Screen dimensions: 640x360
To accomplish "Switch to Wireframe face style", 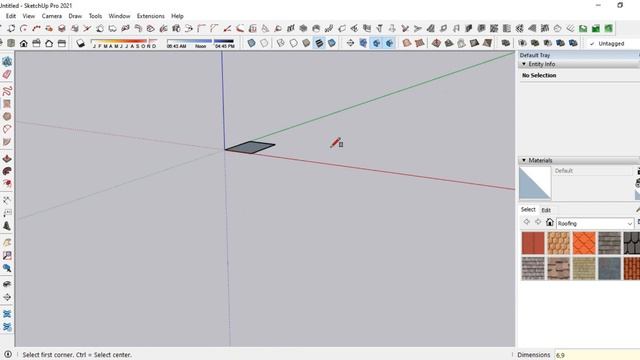I will pos(280,43).
